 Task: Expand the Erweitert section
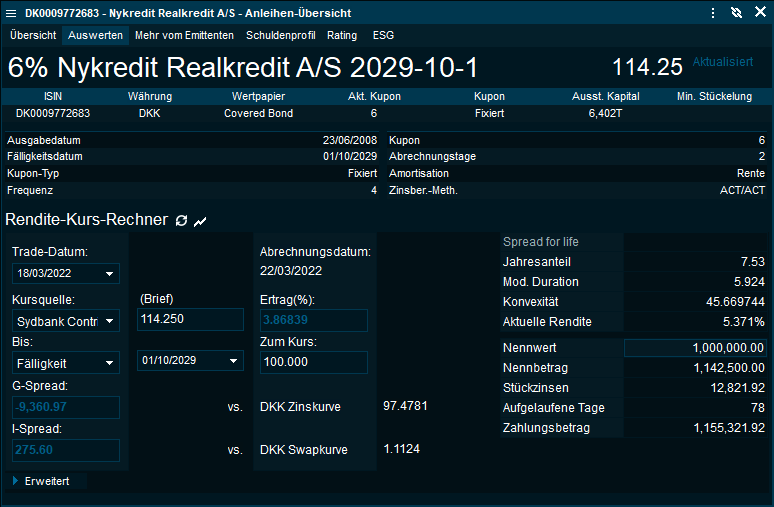click(46, 481)
